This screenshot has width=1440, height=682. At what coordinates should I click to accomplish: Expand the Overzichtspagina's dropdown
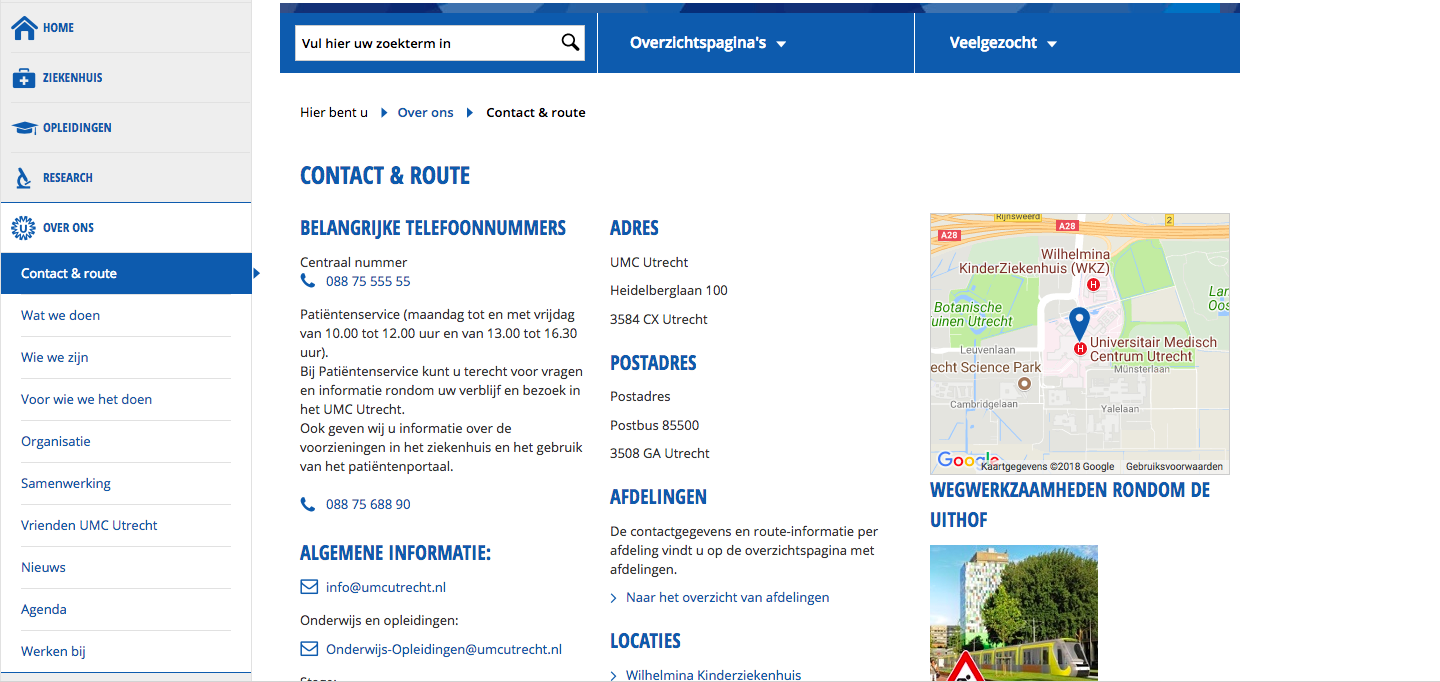pyautogui.click(x=708, y=43)
